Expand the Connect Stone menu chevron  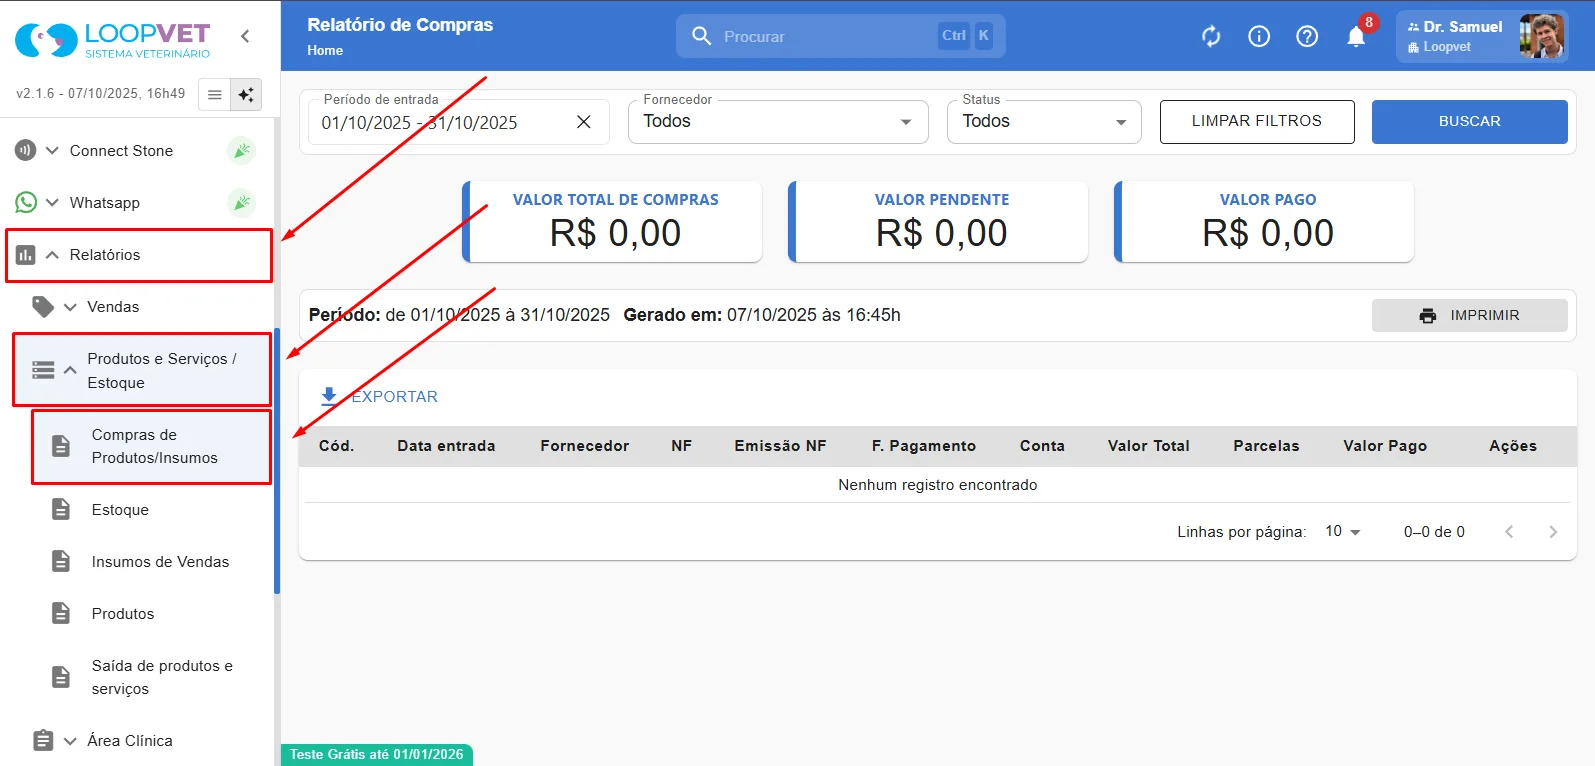52,150
